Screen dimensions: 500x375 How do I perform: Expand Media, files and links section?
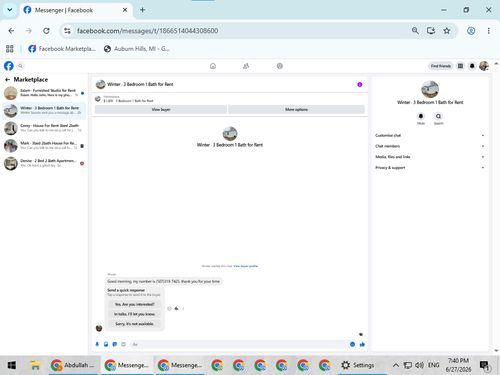[429, 157]
